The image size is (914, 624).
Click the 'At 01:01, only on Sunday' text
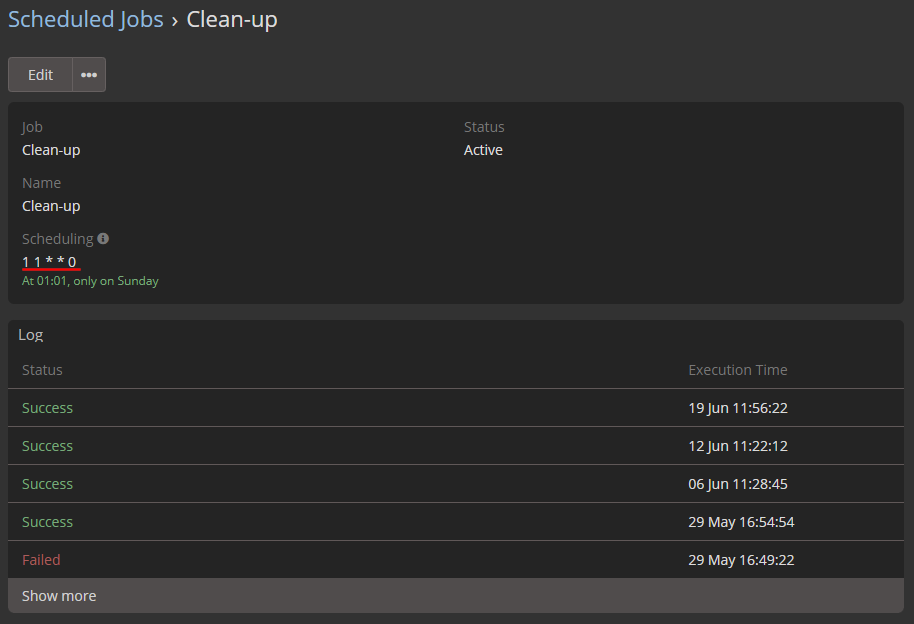[x=90, y=281]
